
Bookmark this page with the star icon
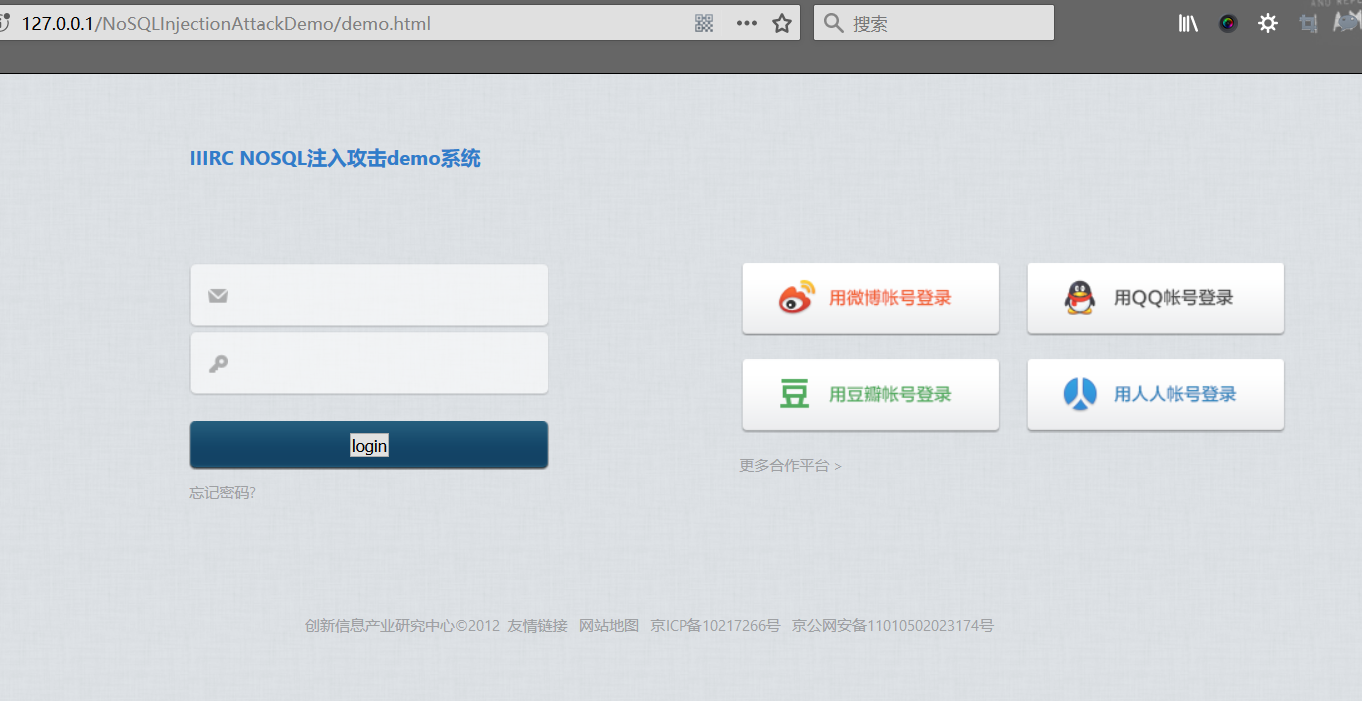tap(782, 24)
